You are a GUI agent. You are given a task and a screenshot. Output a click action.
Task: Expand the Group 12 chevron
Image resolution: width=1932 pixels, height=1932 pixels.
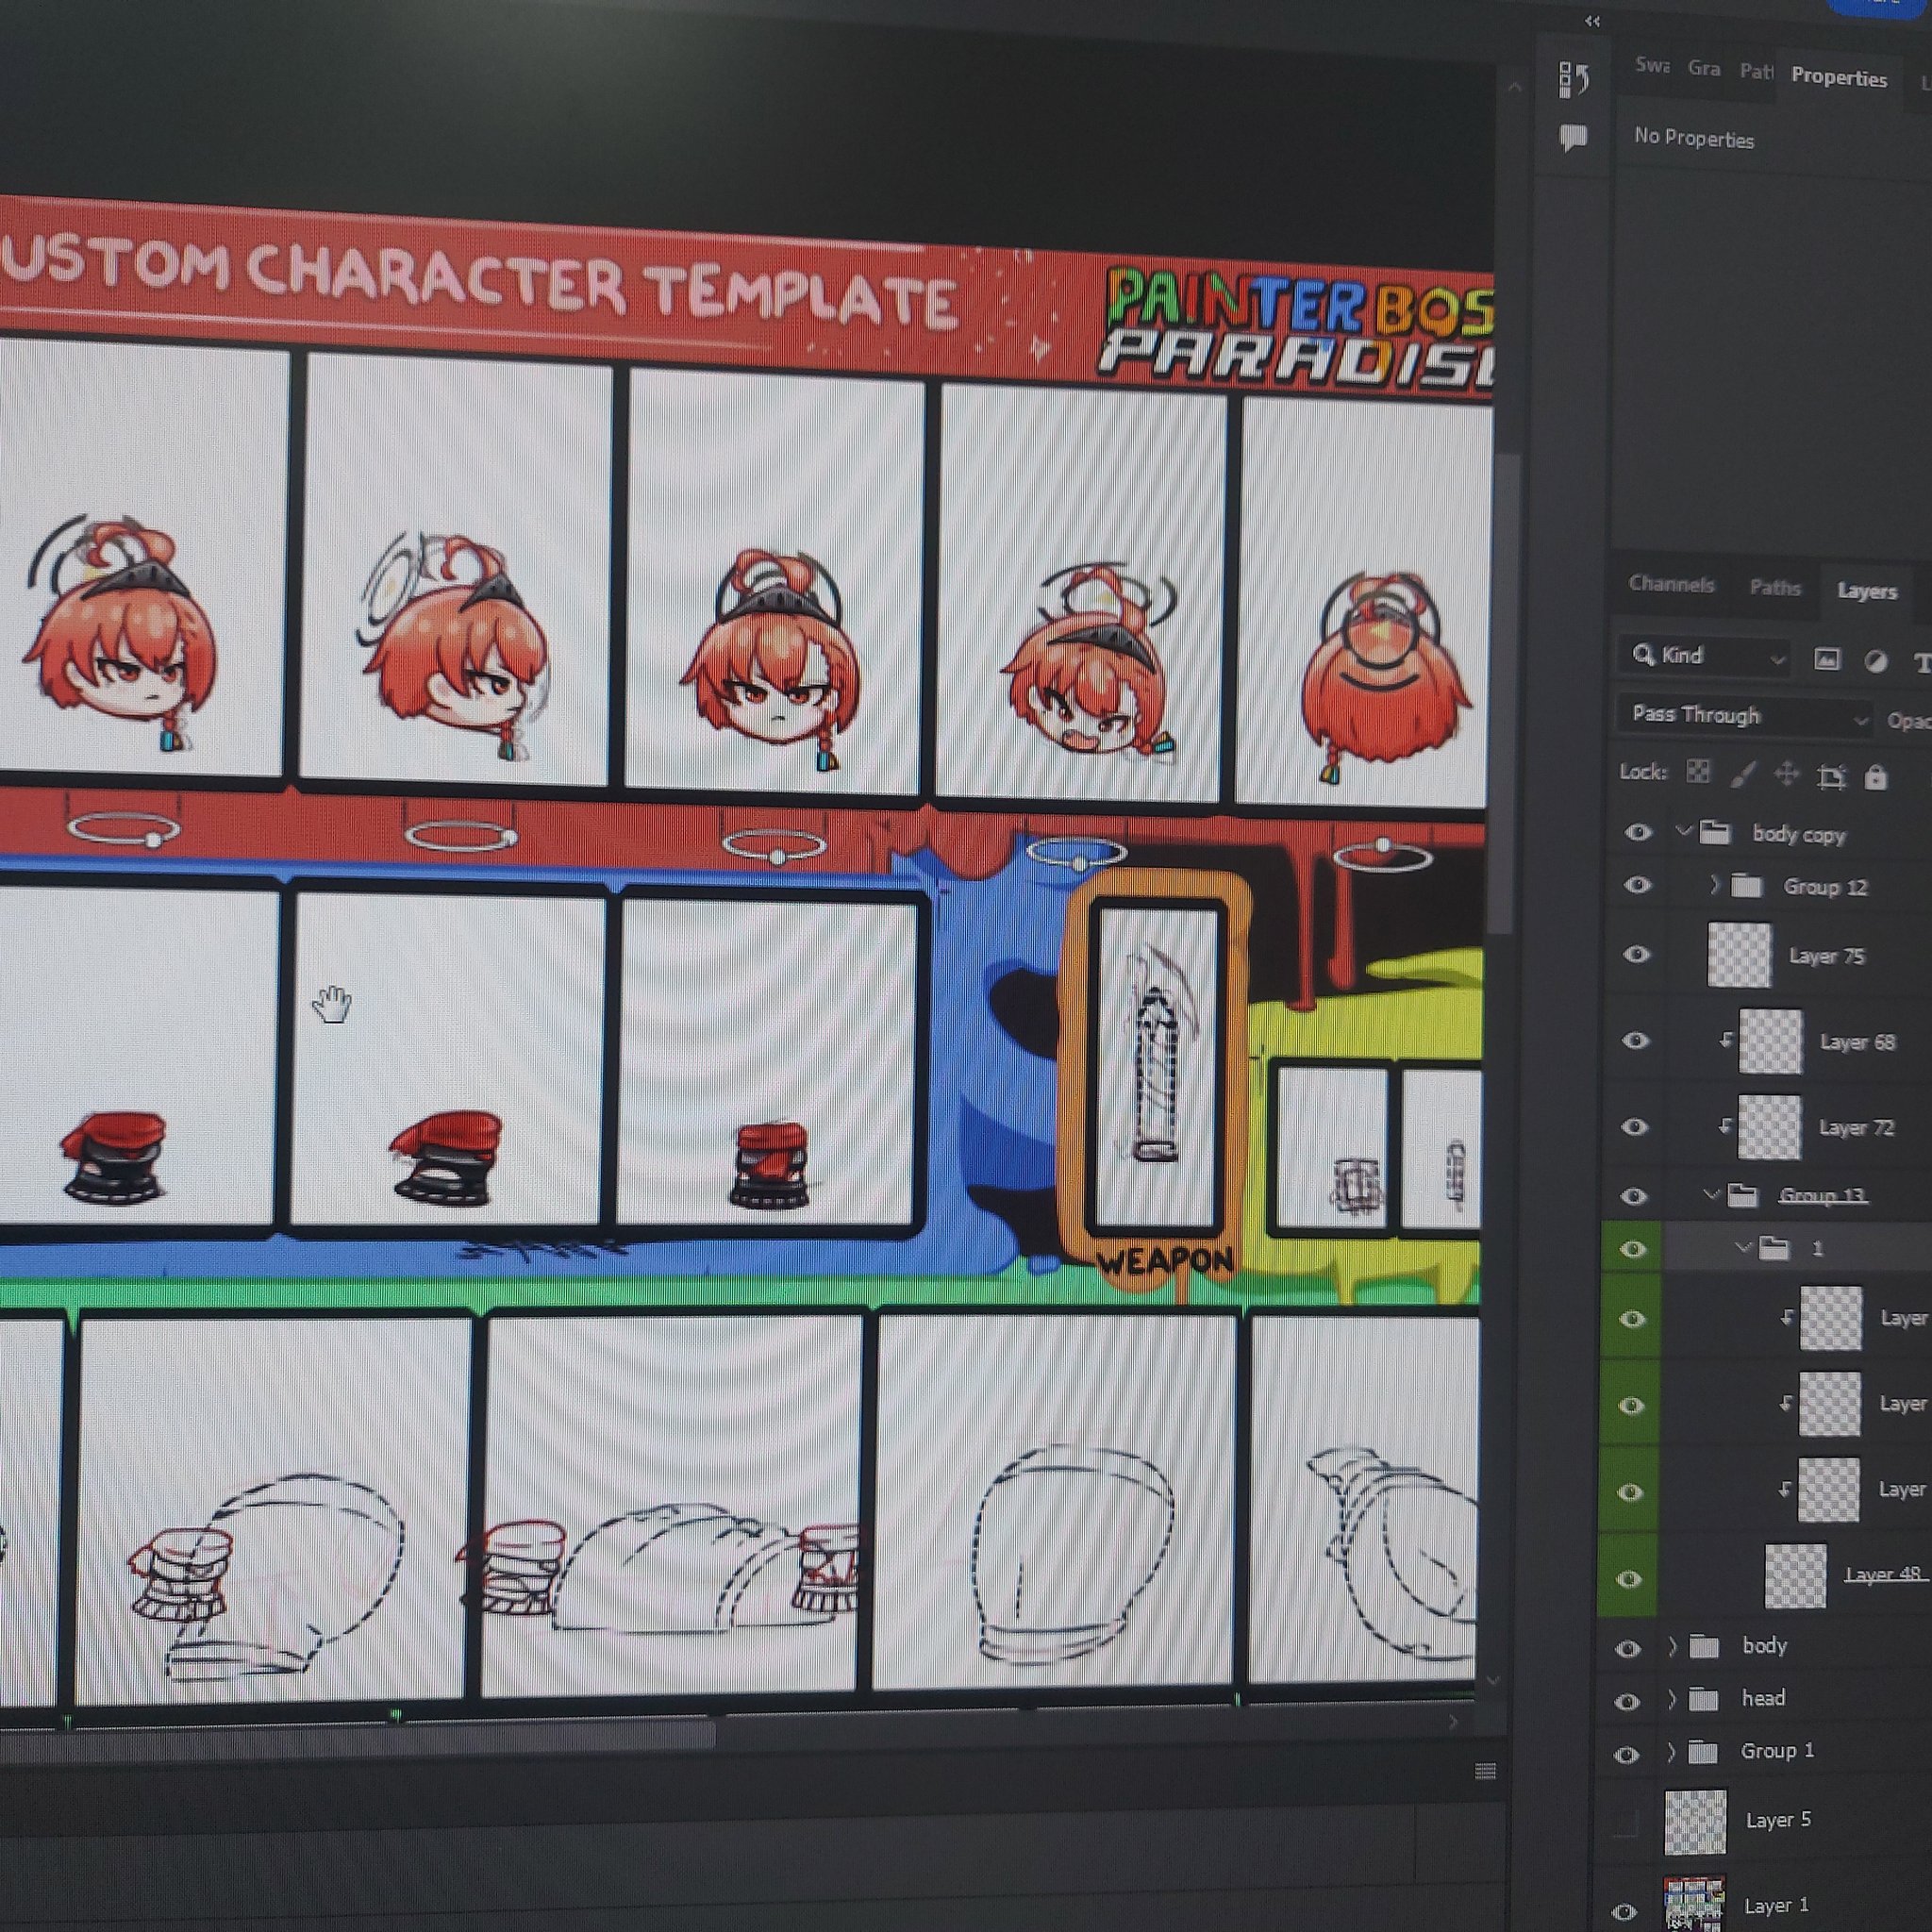(1714, 884)
